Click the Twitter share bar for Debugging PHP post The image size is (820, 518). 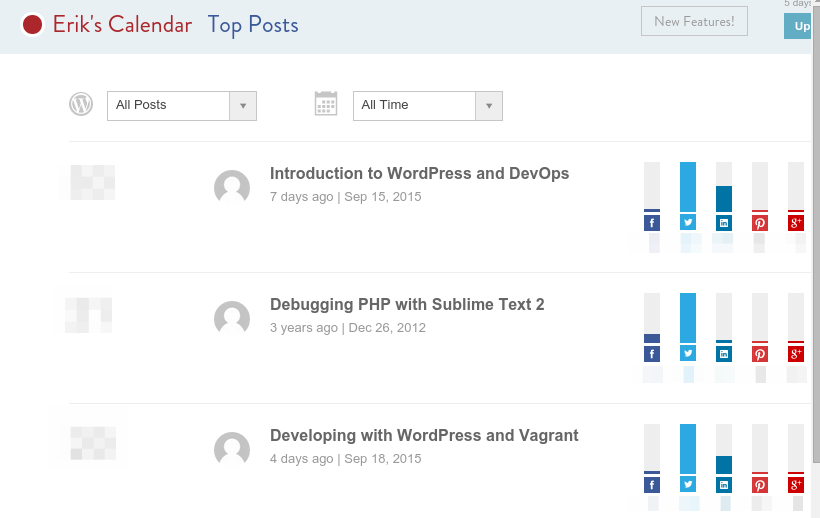pyautogui.click(x=688, y=318)
